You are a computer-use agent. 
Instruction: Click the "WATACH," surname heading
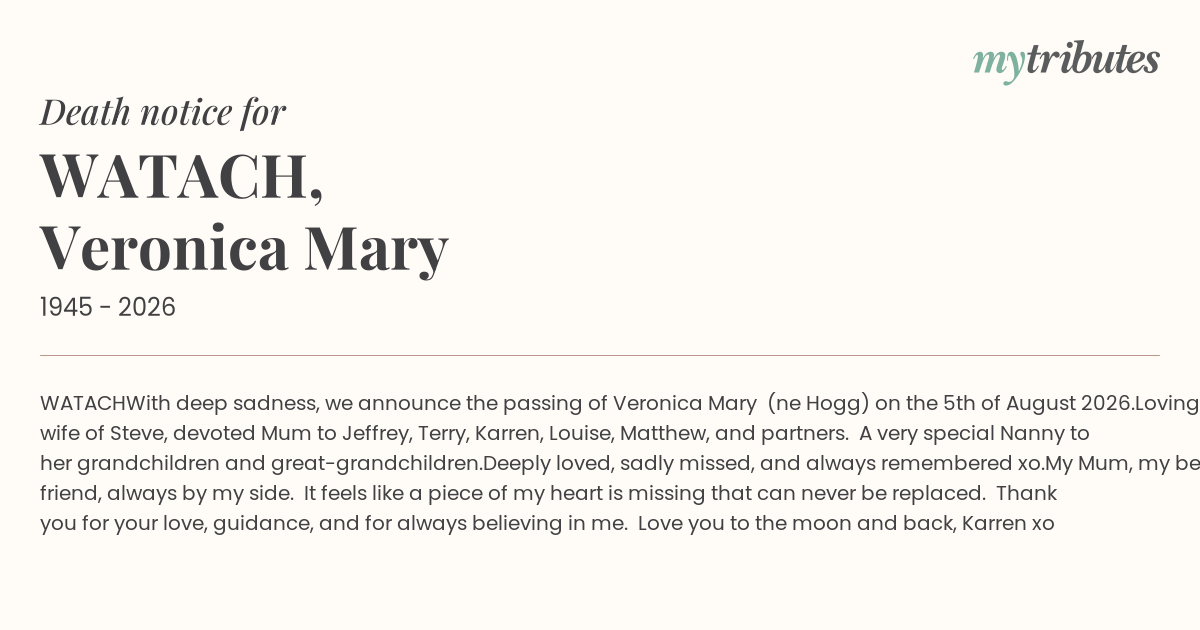(182, 177)
